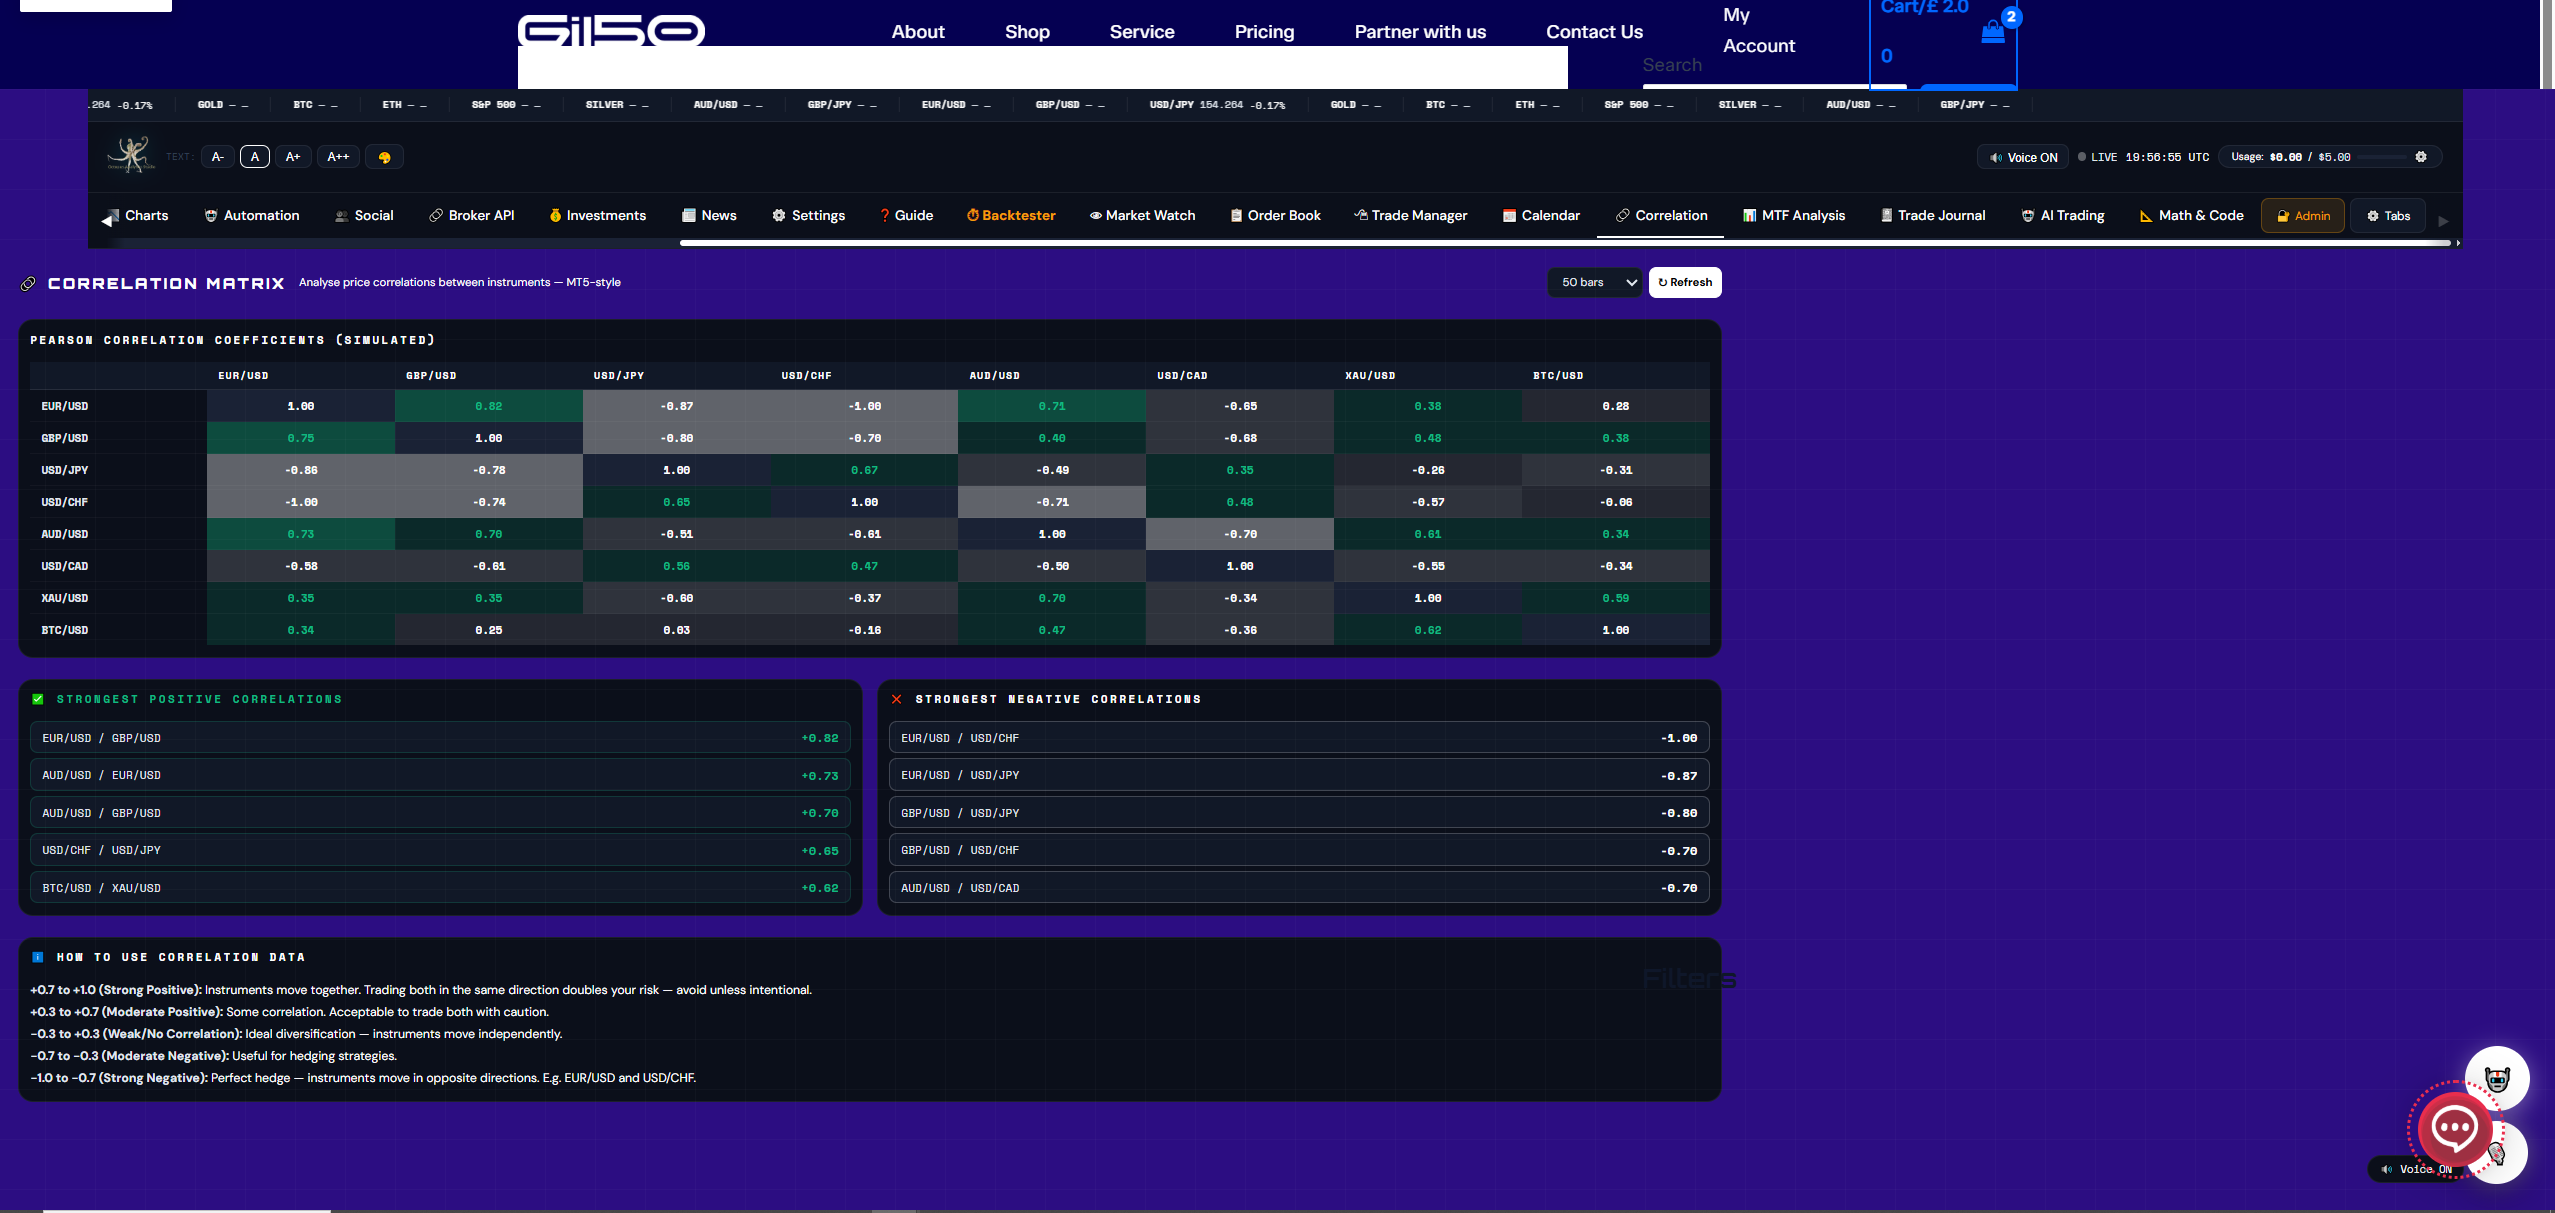Screen dimensions: 2555x1213
Task: Select the A++ text size option
Action: [338, 157]
